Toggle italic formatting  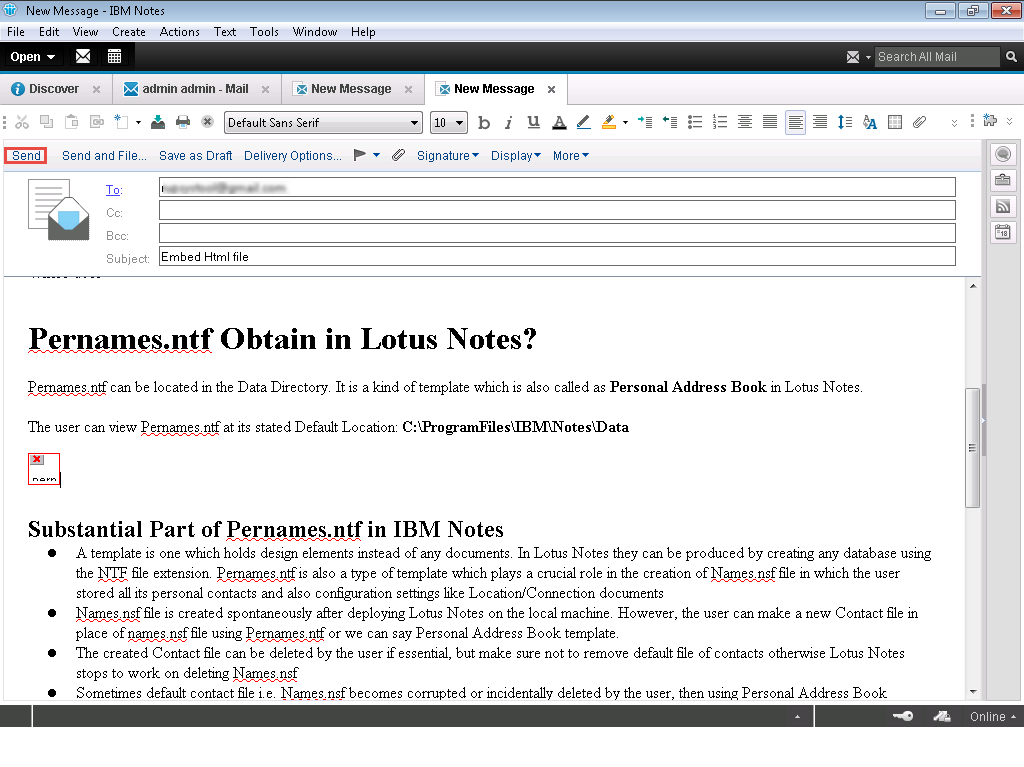coord(509,122)
